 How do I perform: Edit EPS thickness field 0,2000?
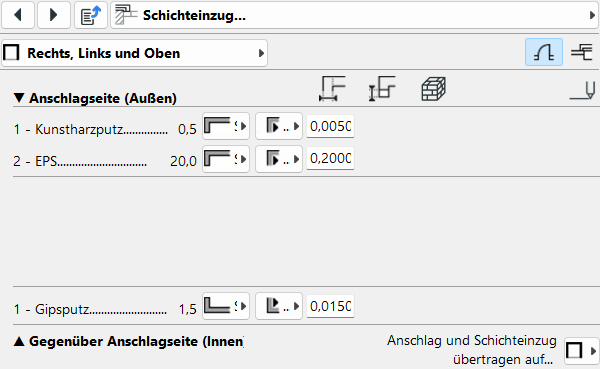pos(330,158)
